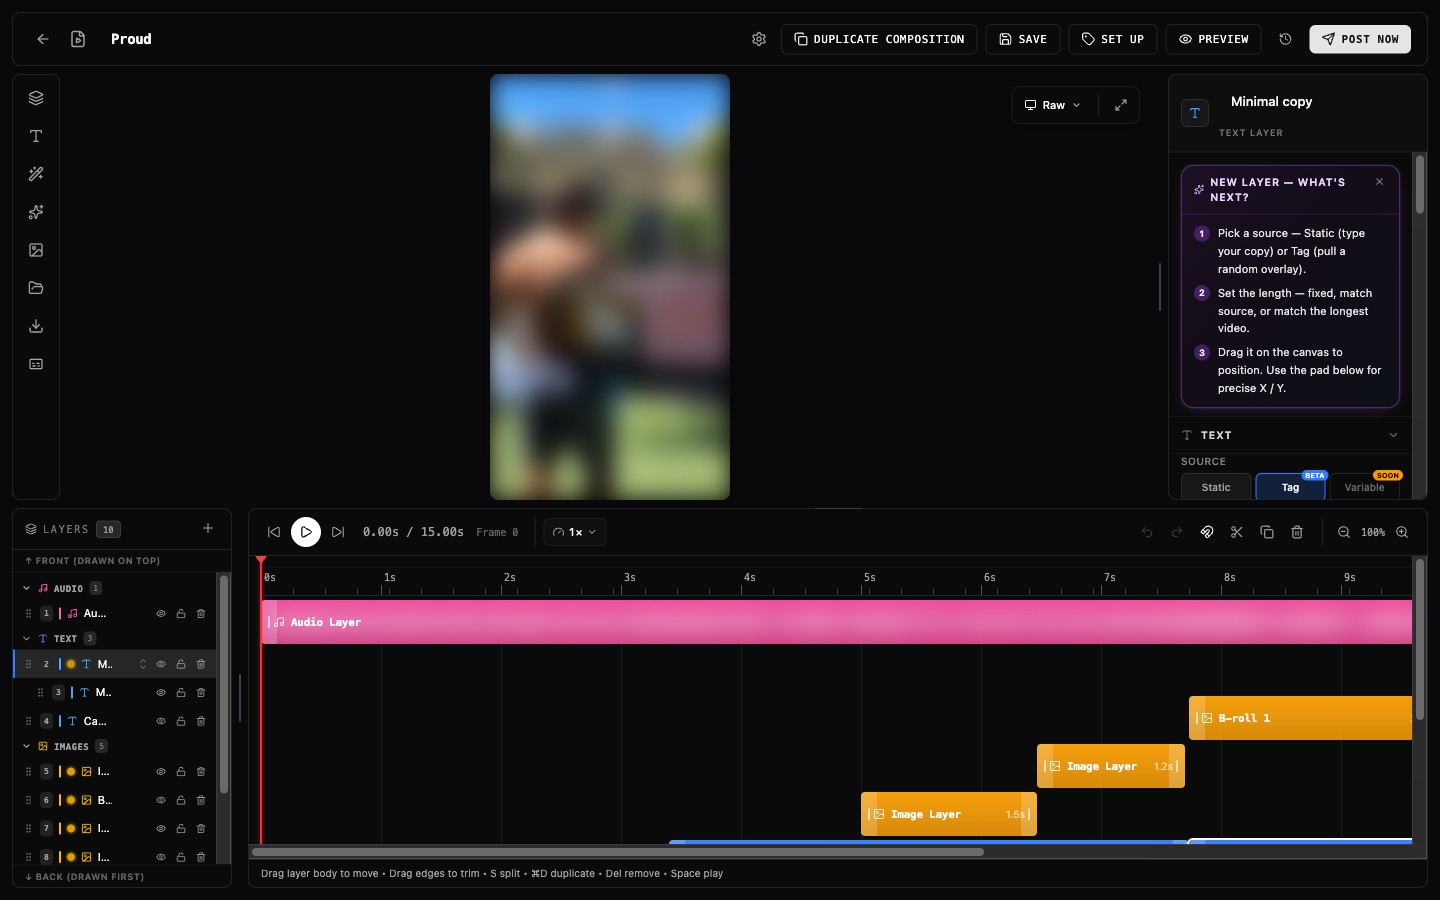Open the image media tool in sidebar
Image resolution: width=1440 pixels, height=900 pixels.
click(36, 250)
